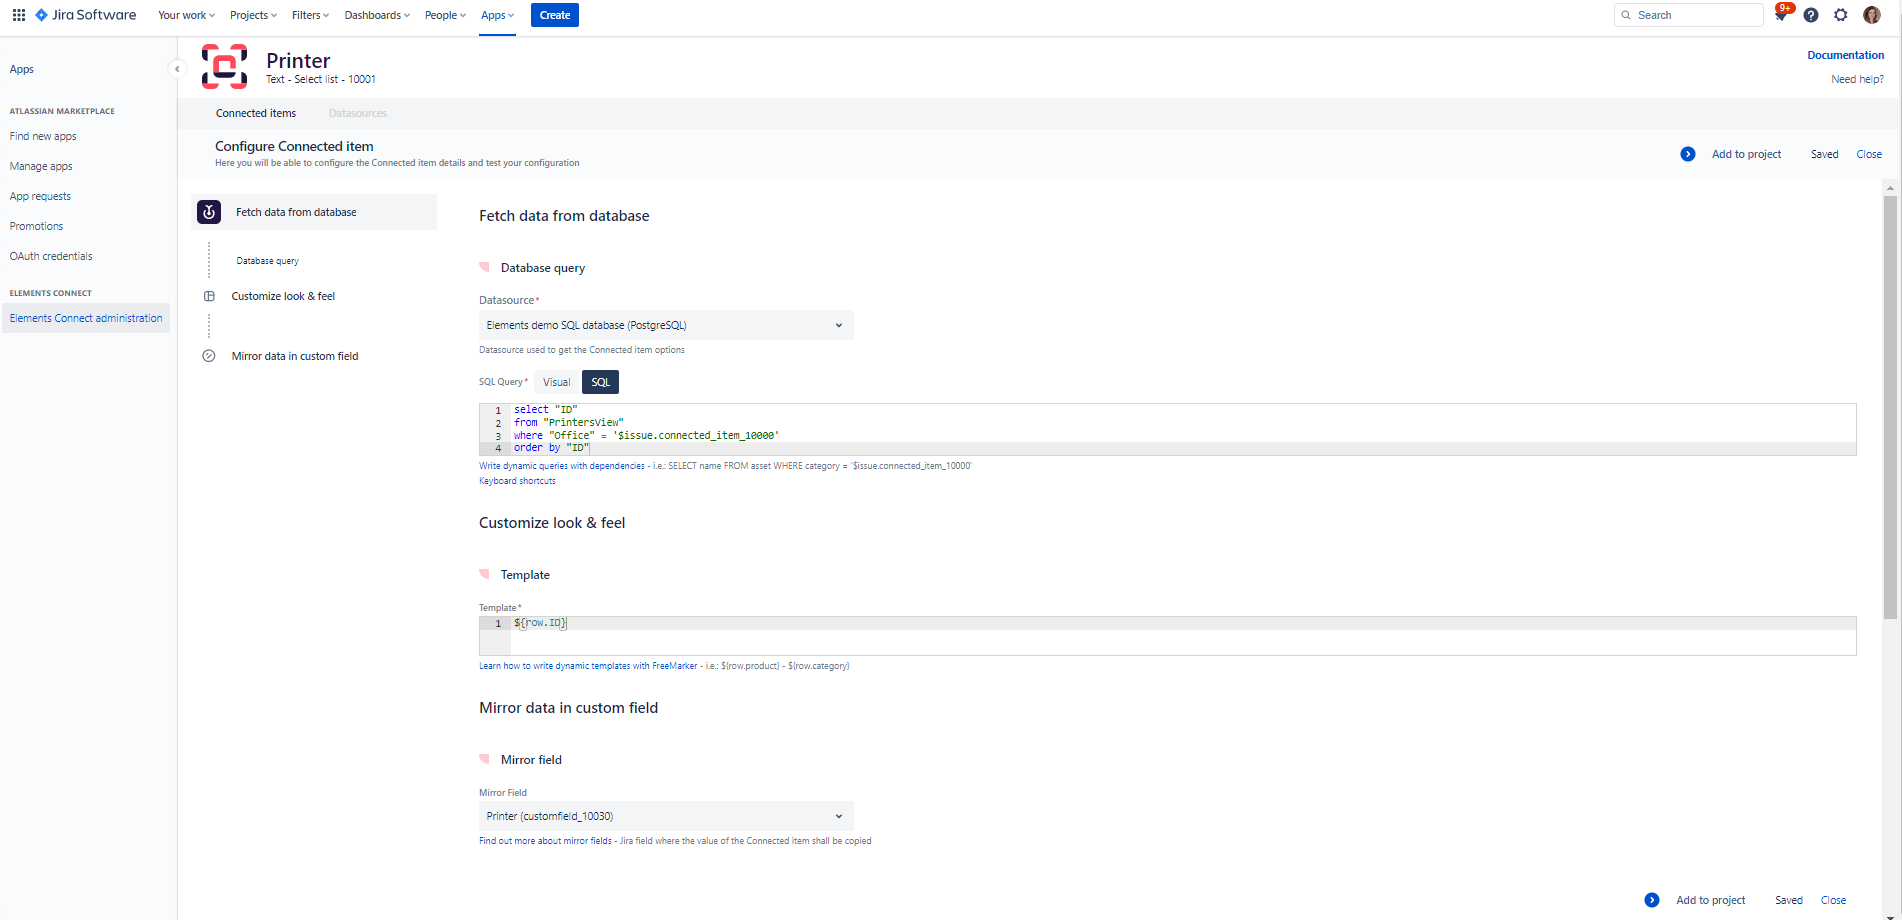1902x920 pixels.
Task: Open the help question mark icon
Action: tap(1811, 15)
